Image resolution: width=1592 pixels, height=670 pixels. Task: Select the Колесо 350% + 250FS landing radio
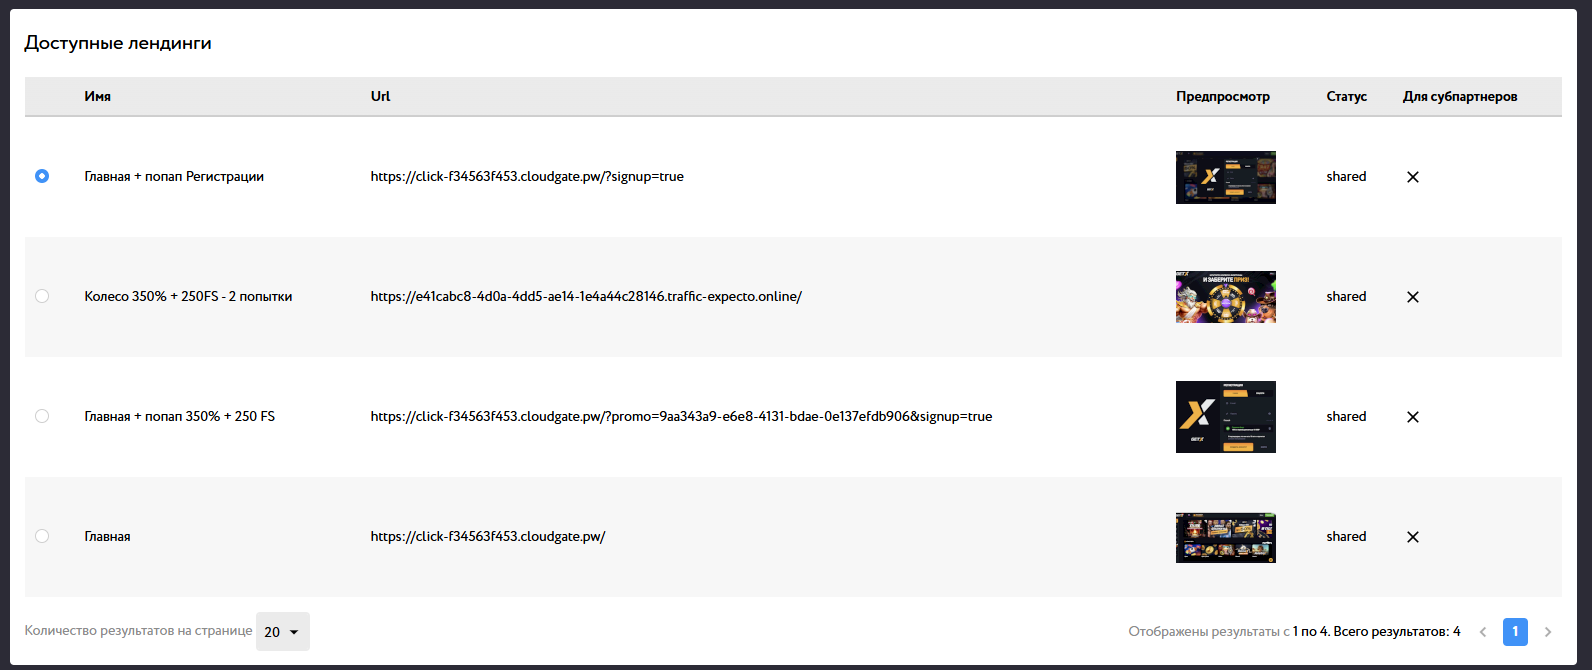pyautogui.click(x=42, y=296)
